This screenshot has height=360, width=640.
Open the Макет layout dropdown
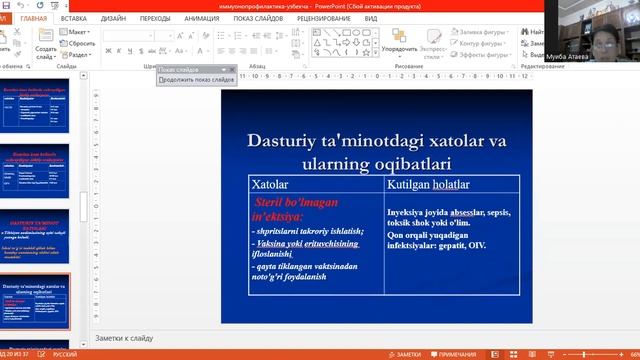click(75, 31)
